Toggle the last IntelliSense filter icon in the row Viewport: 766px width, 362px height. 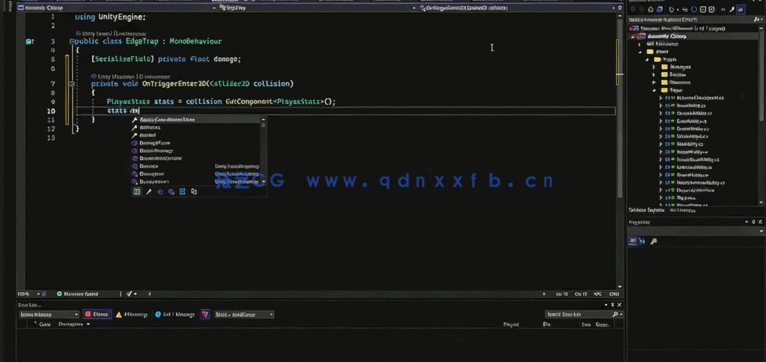(x=194, y=192)
